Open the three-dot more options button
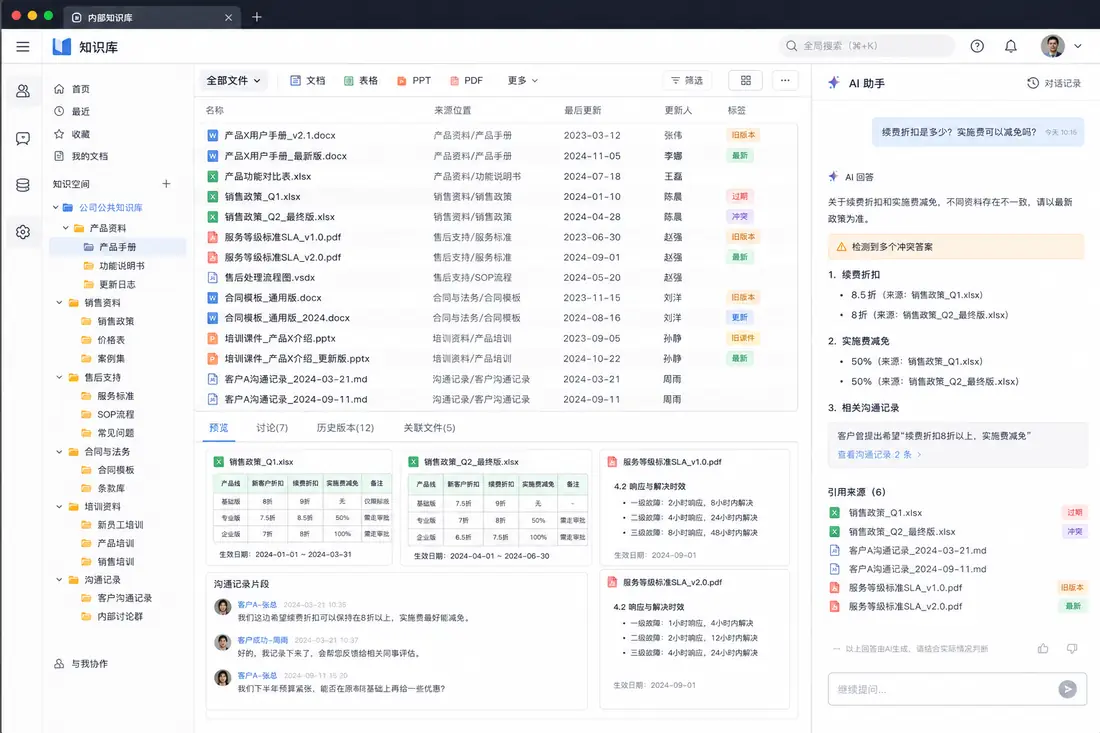 [x=785, y=81]
